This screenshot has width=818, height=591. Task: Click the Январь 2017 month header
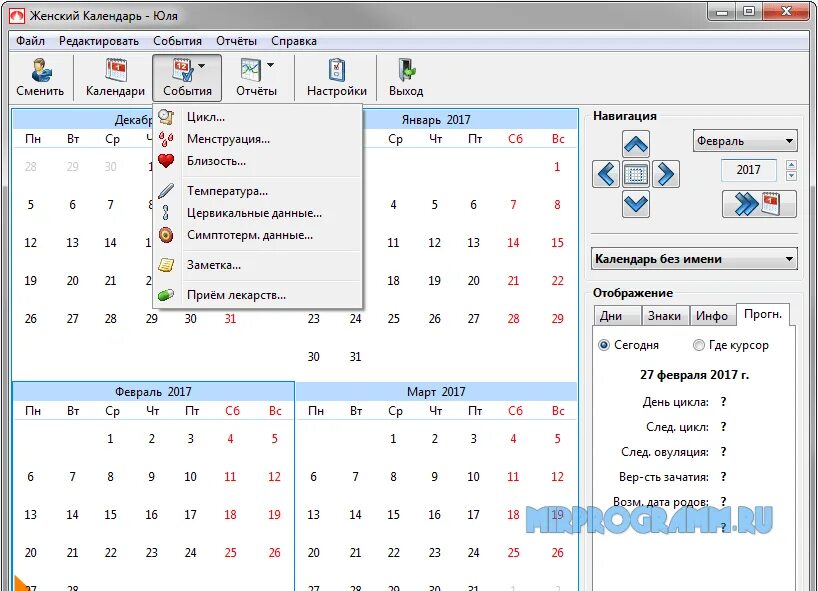436,120
